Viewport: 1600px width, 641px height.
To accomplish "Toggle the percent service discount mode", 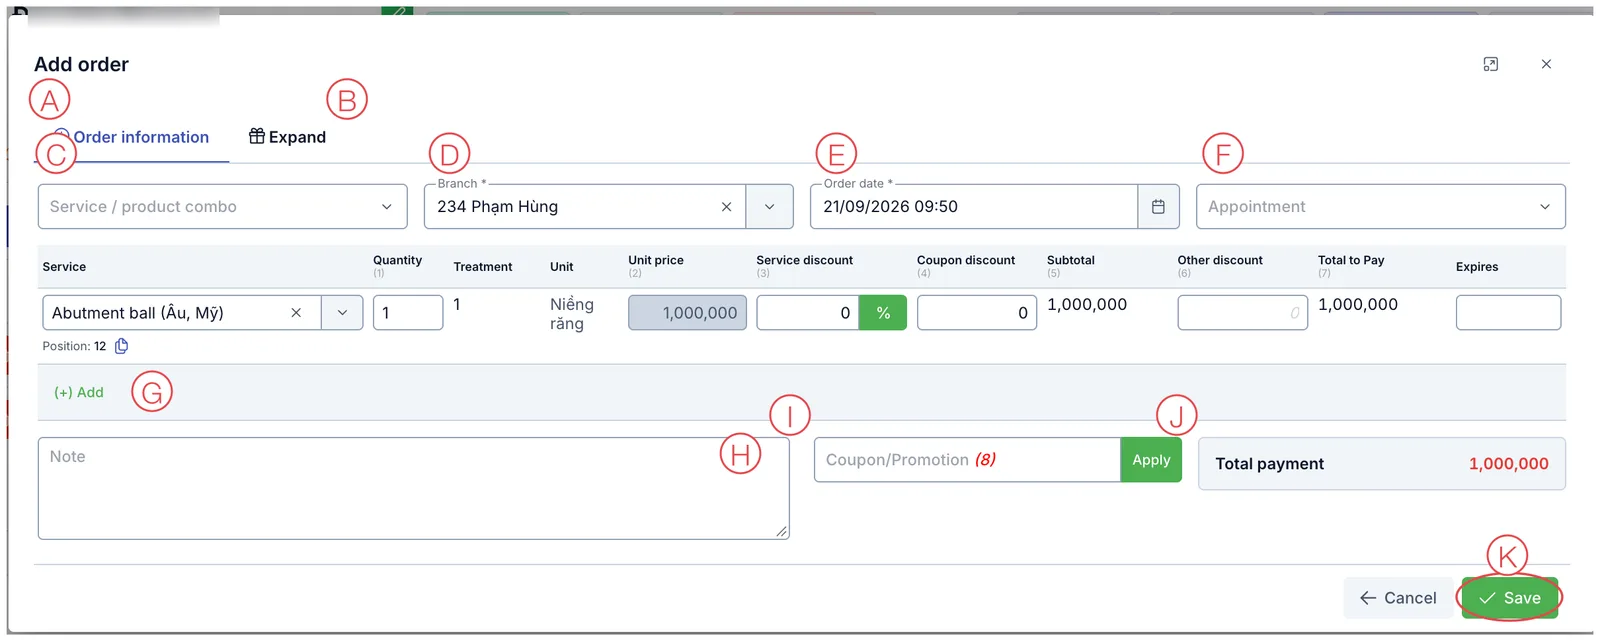I will tap(883, 313).
